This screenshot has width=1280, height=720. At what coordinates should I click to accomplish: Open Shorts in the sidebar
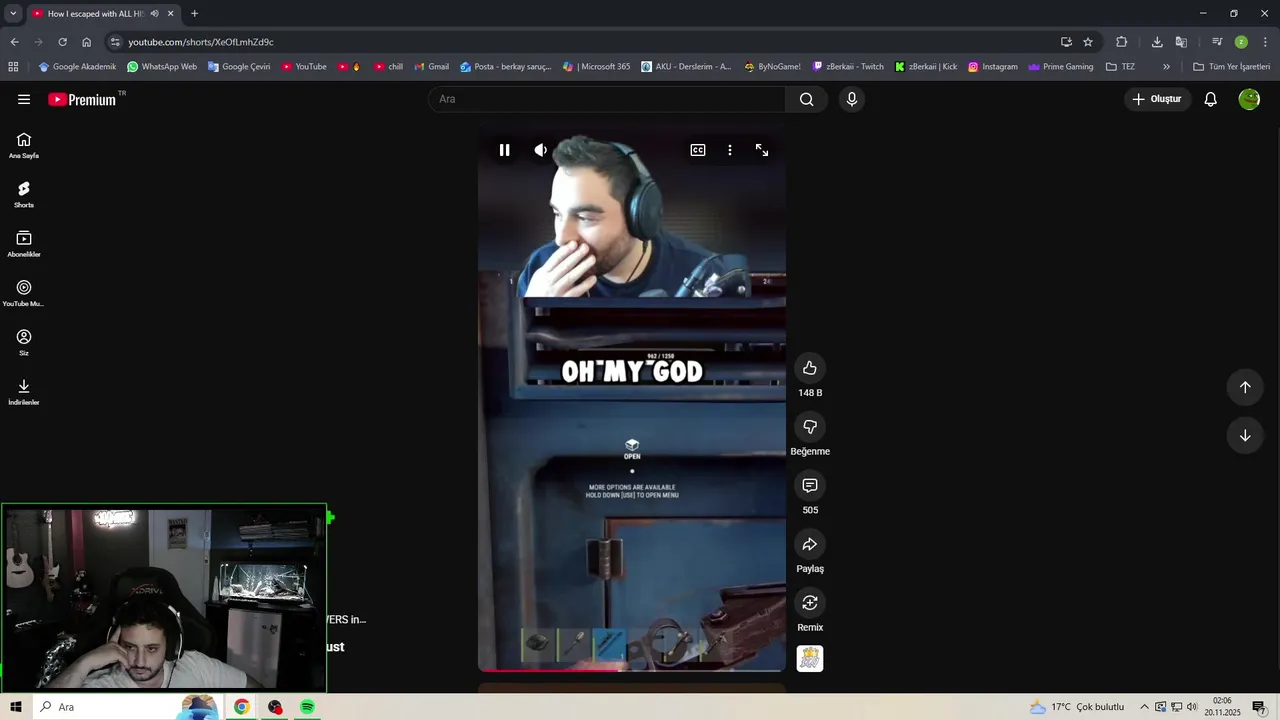[x=24, y=194]
